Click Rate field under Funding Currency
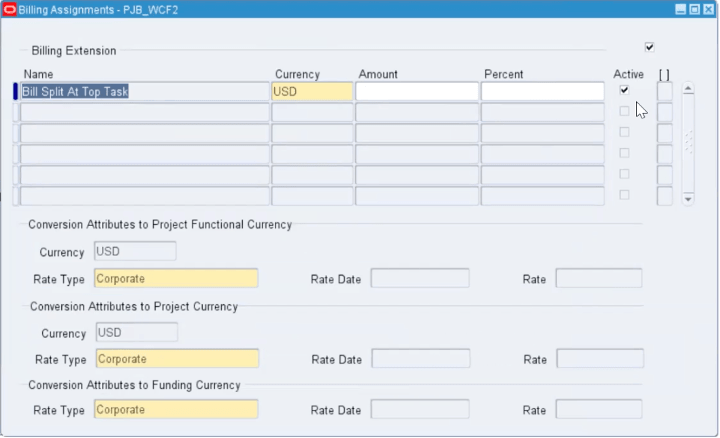 pyautogui.click(x=599, y=410)
